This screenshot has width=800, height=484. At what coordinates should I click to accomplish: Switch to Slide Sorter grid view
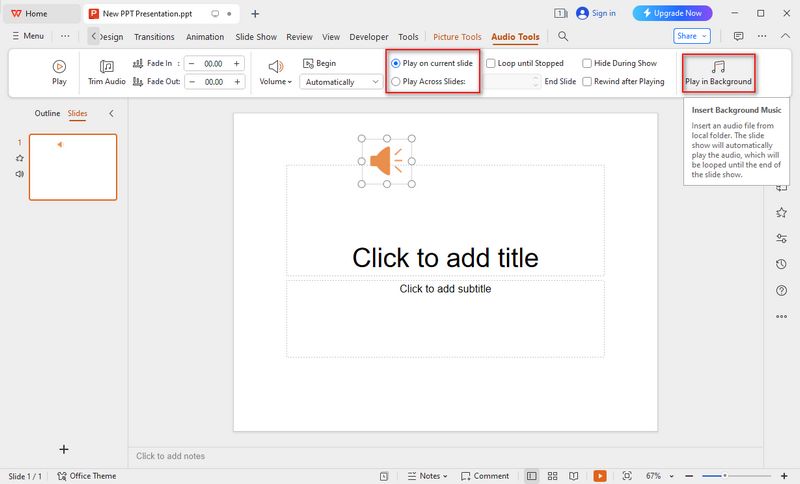[553, 476]
